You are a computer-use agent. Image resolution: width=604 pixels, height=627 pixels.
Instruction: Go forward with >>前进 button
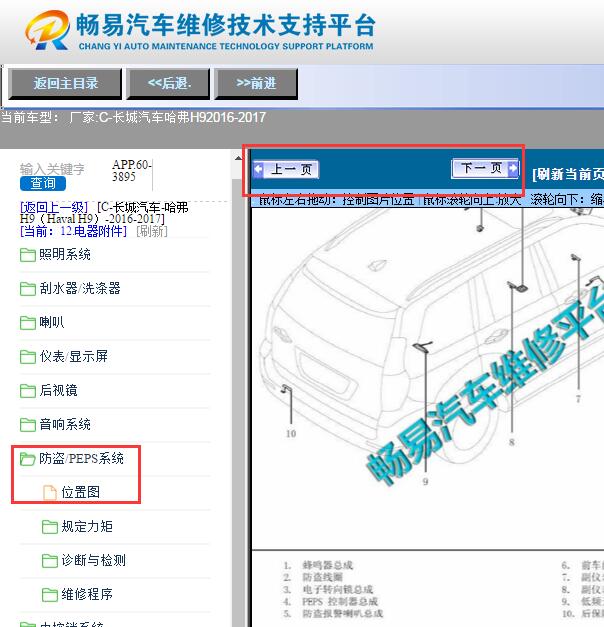coord(256,83)
